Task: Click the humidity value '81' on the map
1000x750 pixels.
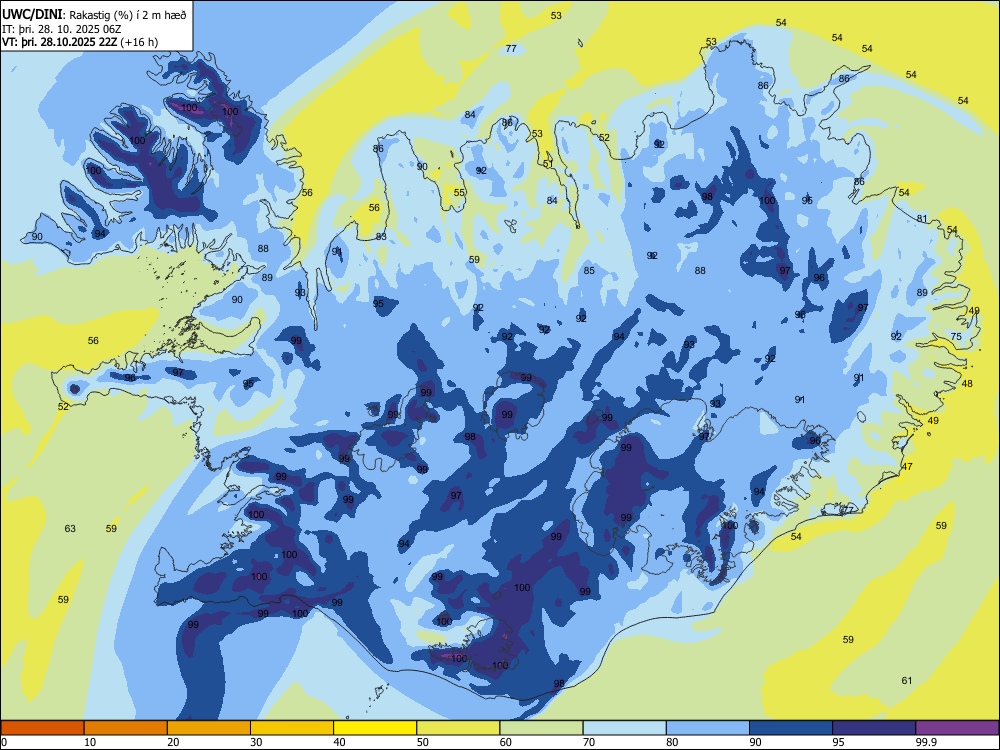Action: click(x=922, y=219)
